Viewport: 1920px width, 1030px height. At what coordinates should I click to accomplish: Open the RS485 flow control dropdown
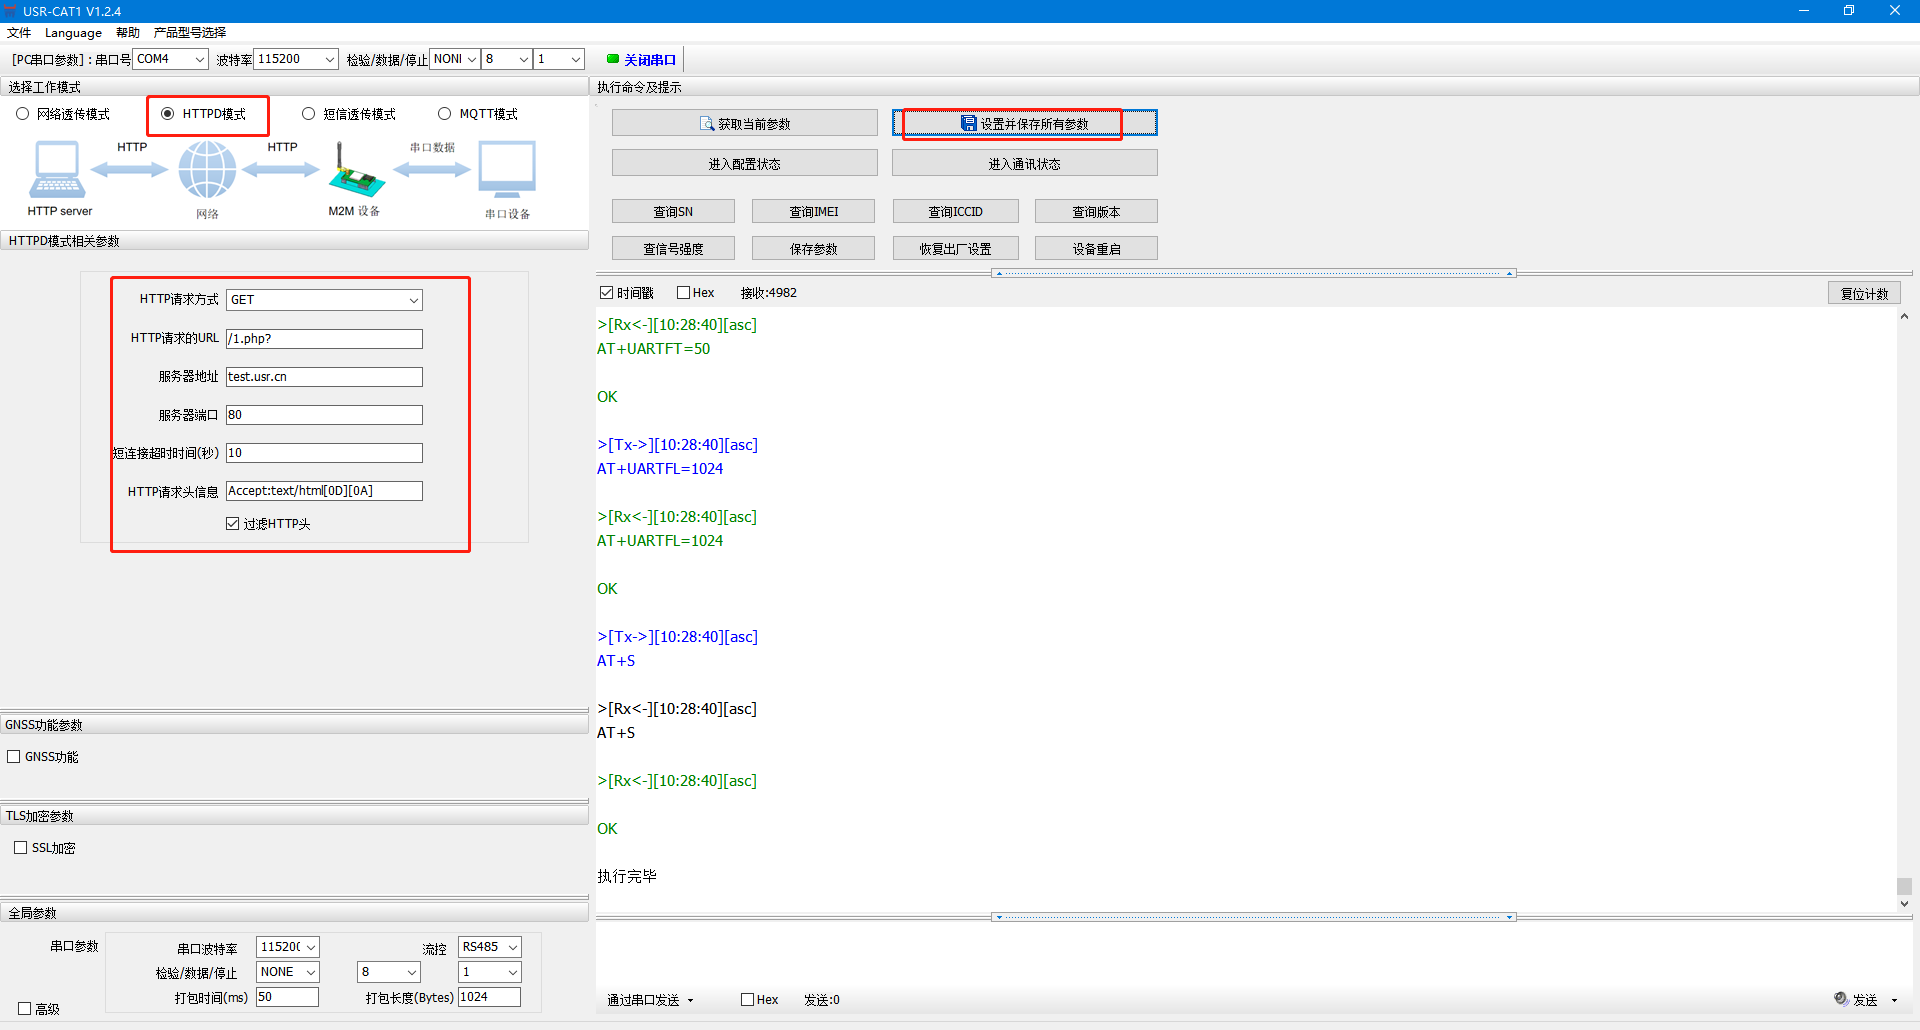coord(512,947)
